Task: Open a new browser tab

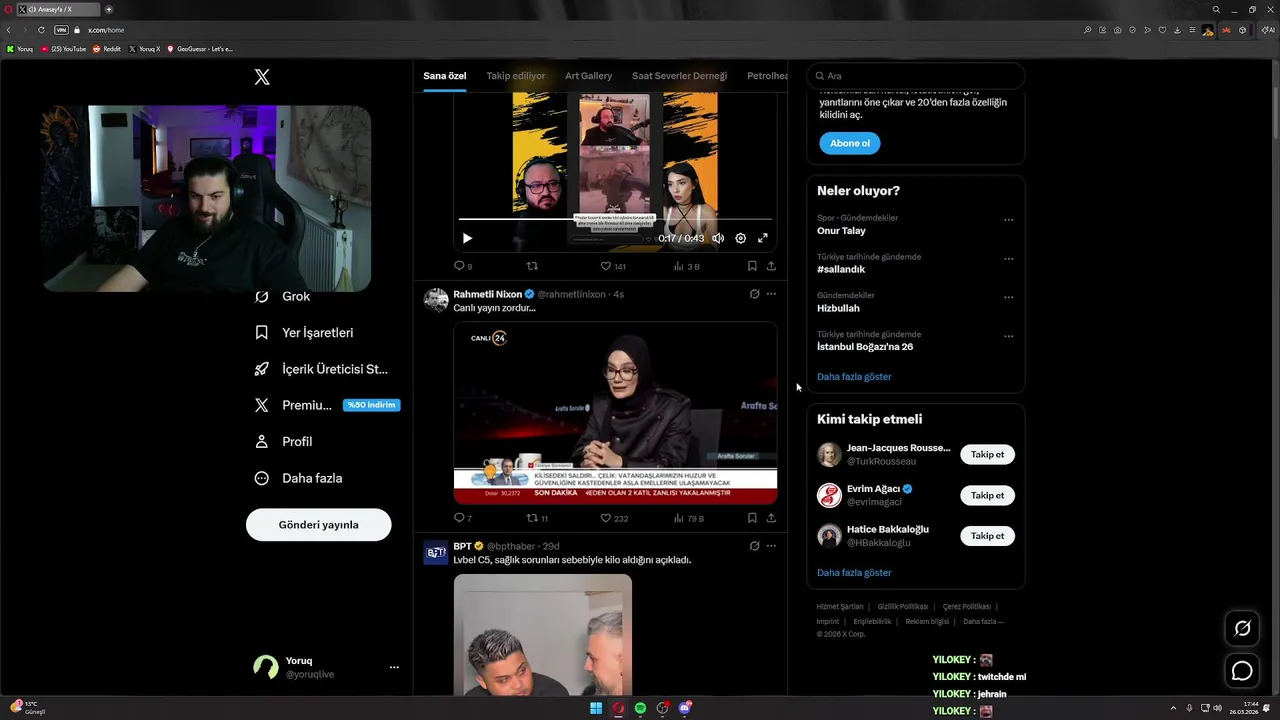Action: pos(109,9)
